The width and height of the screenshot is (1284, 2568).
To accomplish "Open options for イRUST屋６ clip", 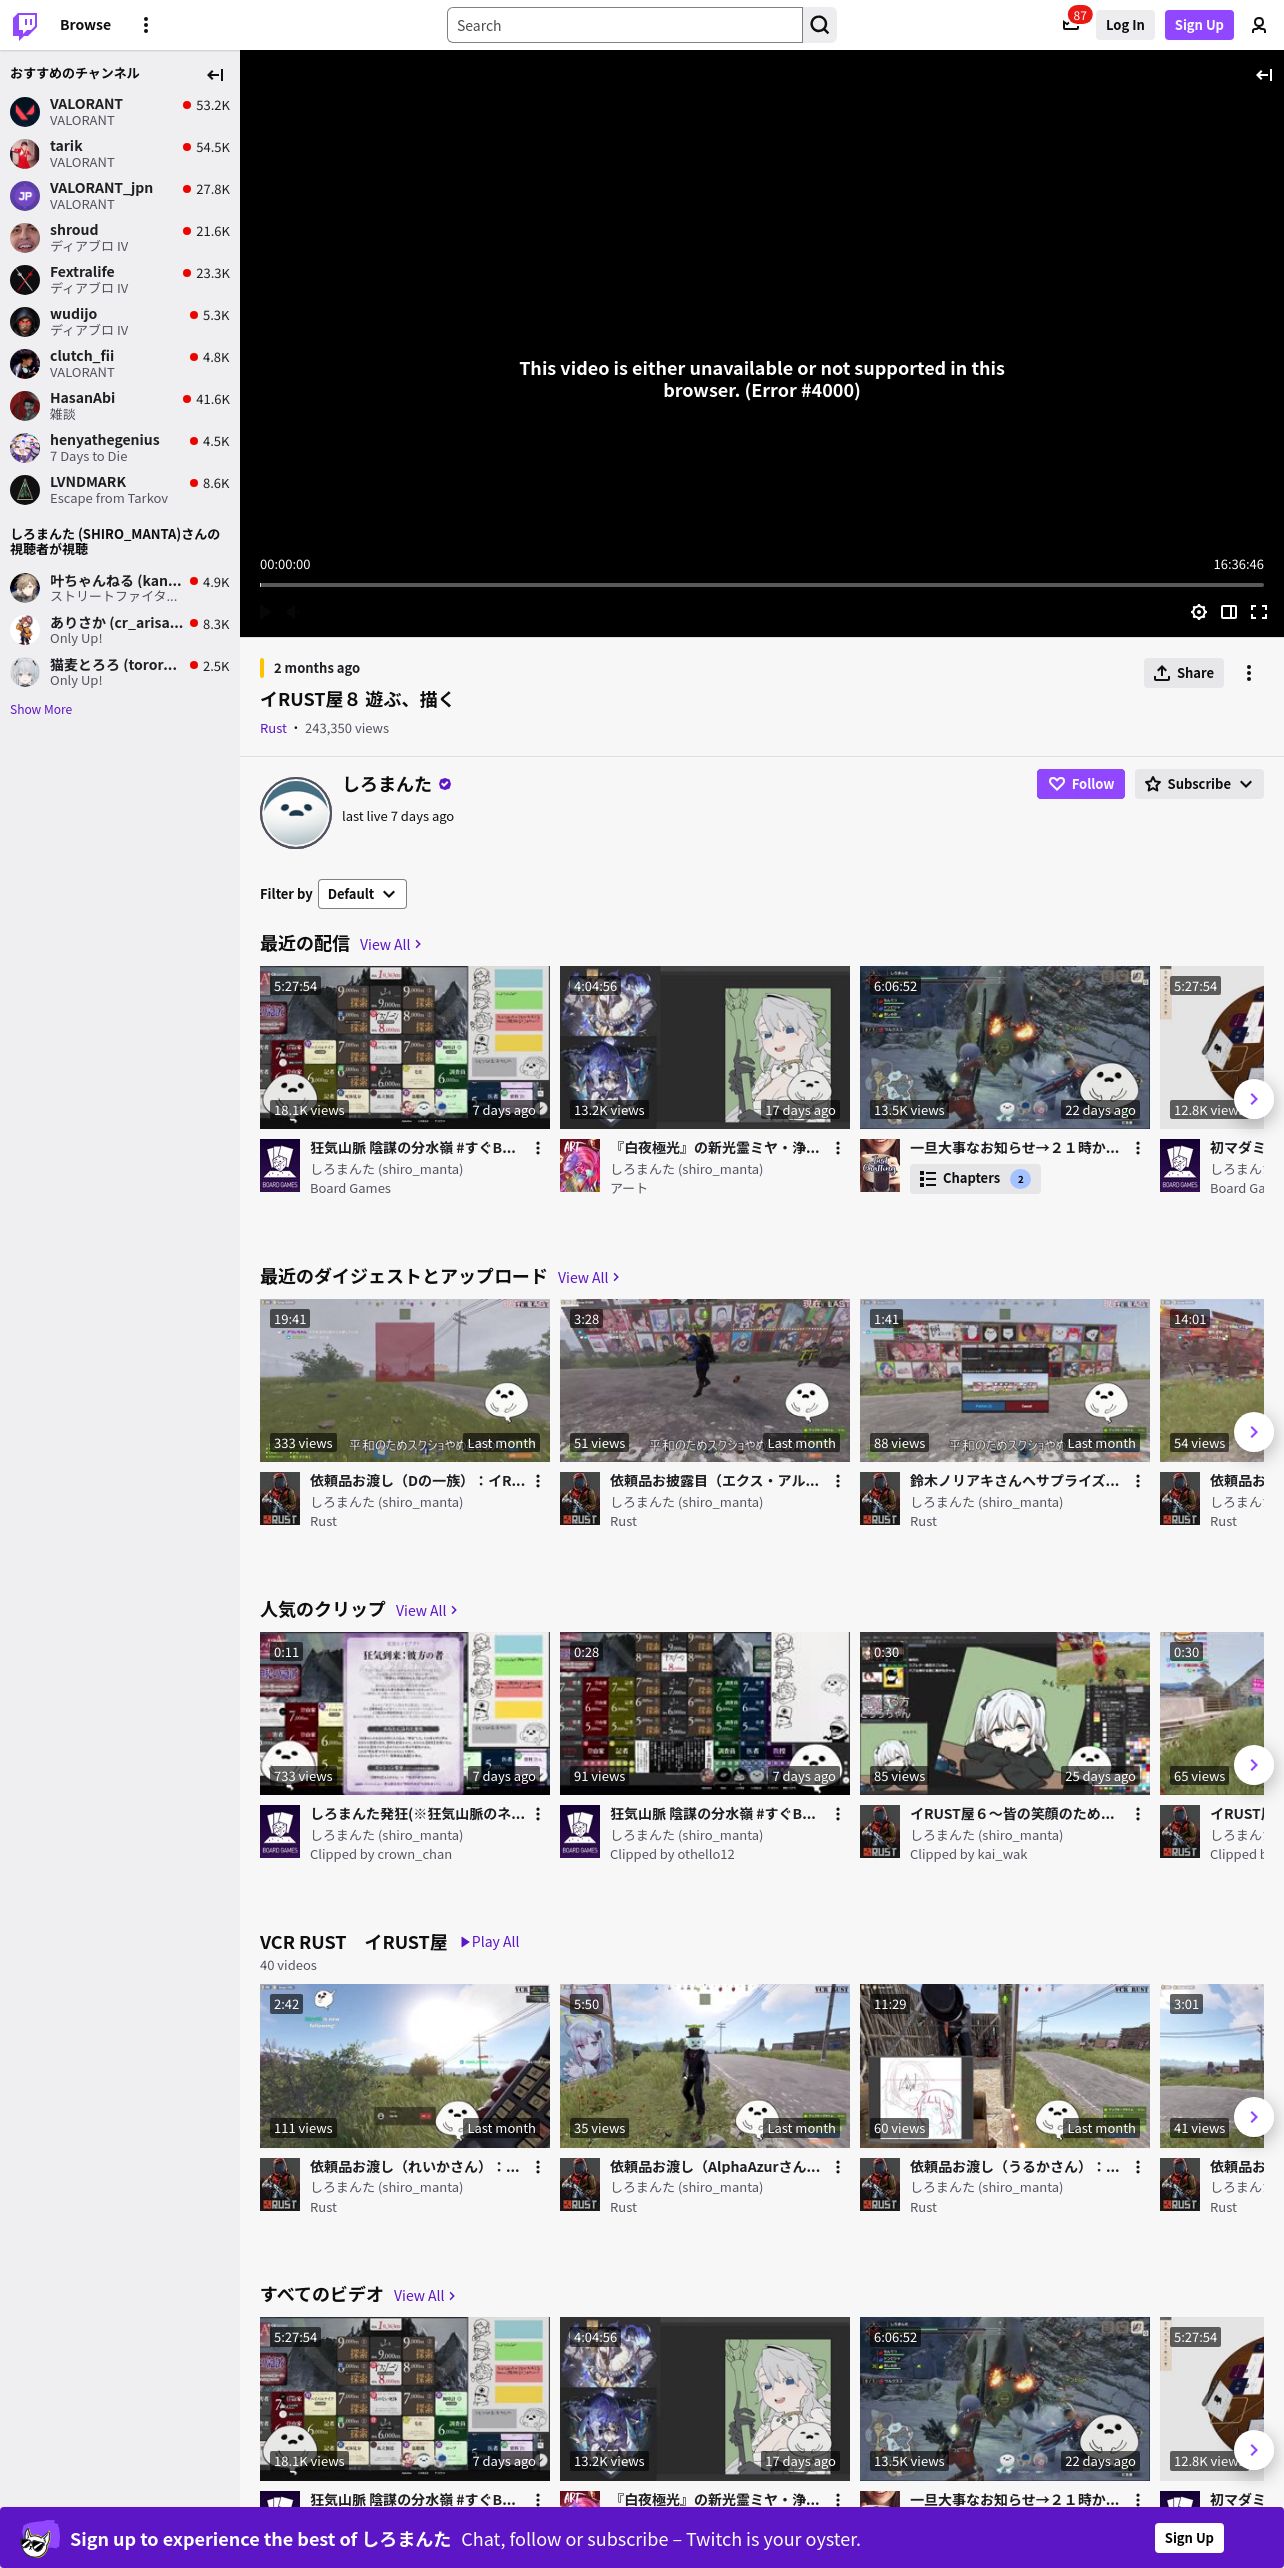I will (x=1138, y=1814).
